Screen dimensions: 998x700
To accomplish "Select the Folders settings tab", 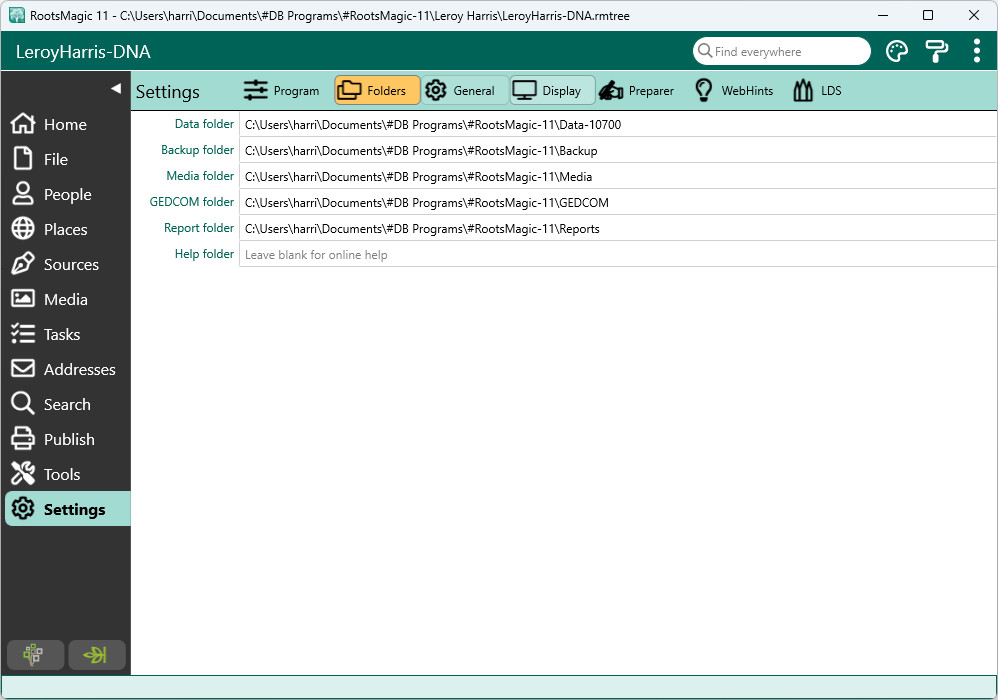I will pyautogui.click(x=377, y=91).
